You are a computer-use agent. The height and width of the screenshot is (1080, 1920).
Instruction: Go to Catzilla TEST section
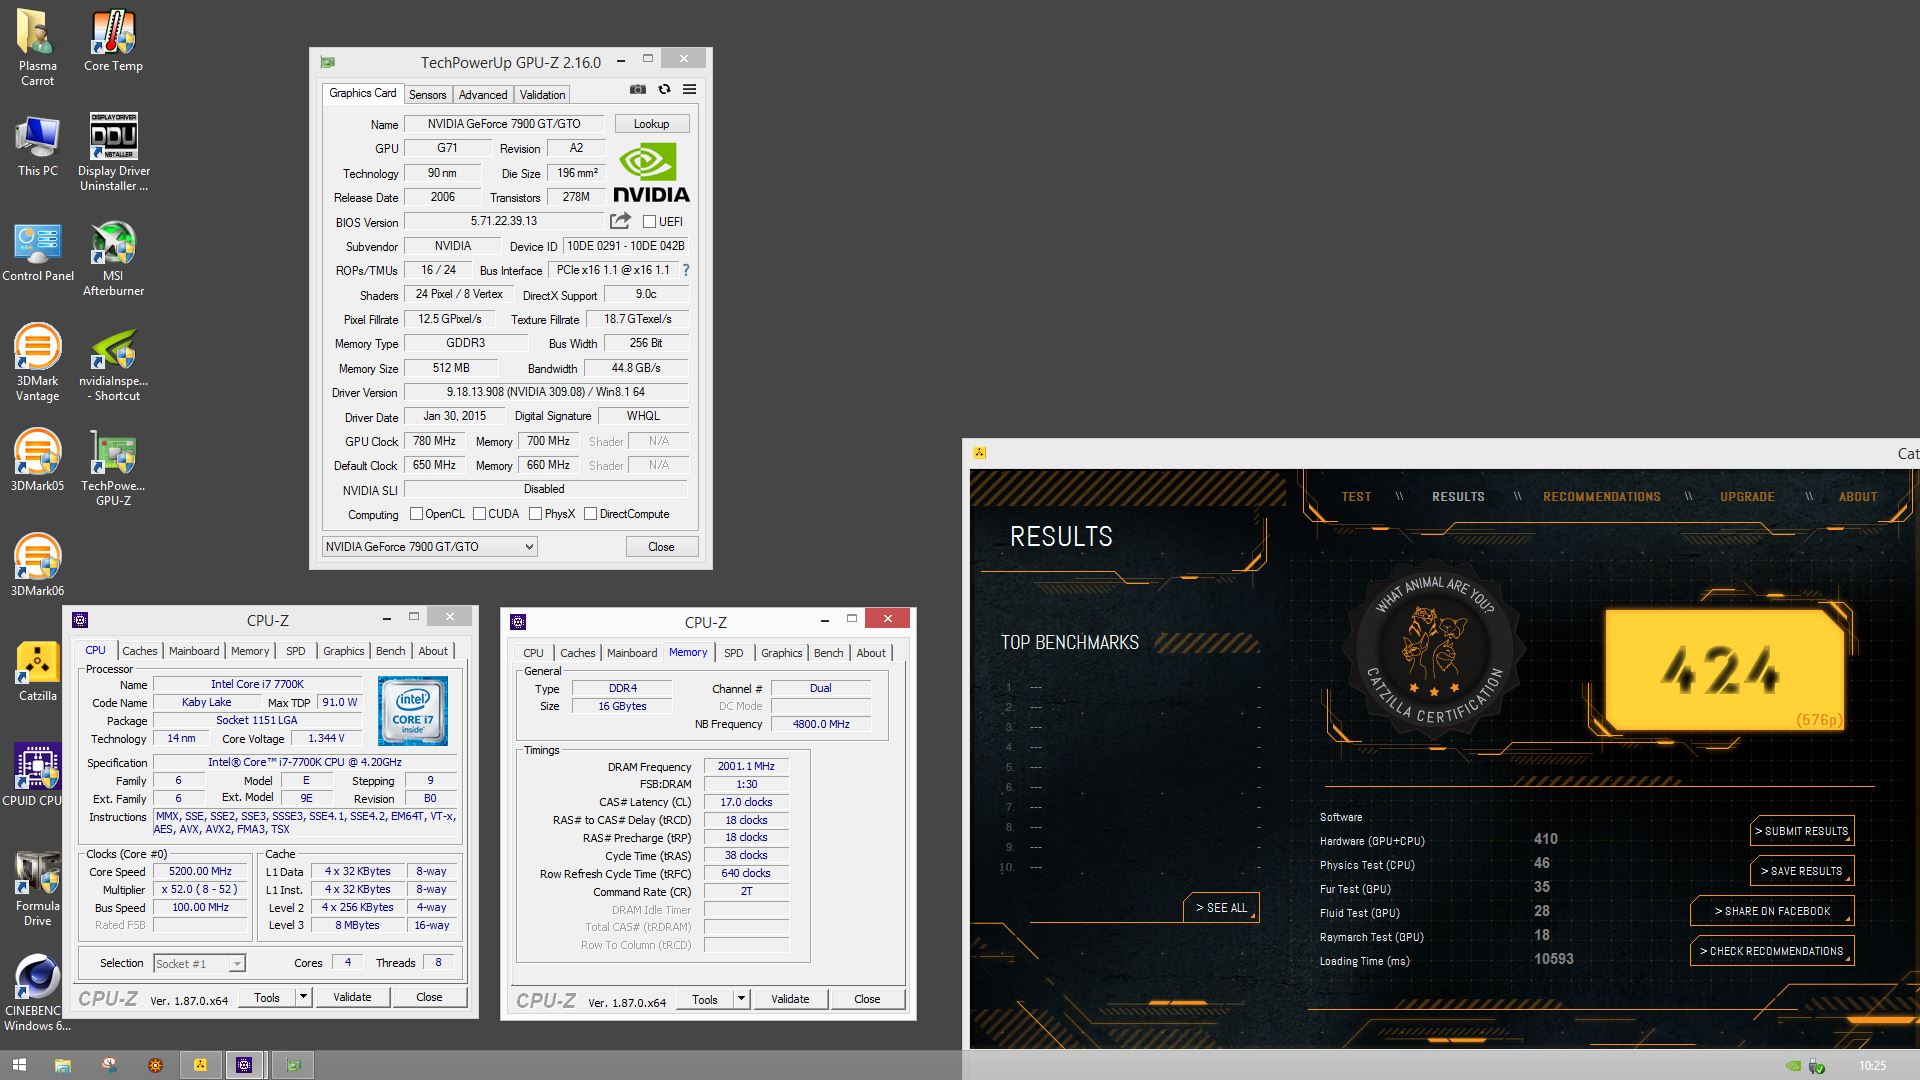click(1356, 497)
